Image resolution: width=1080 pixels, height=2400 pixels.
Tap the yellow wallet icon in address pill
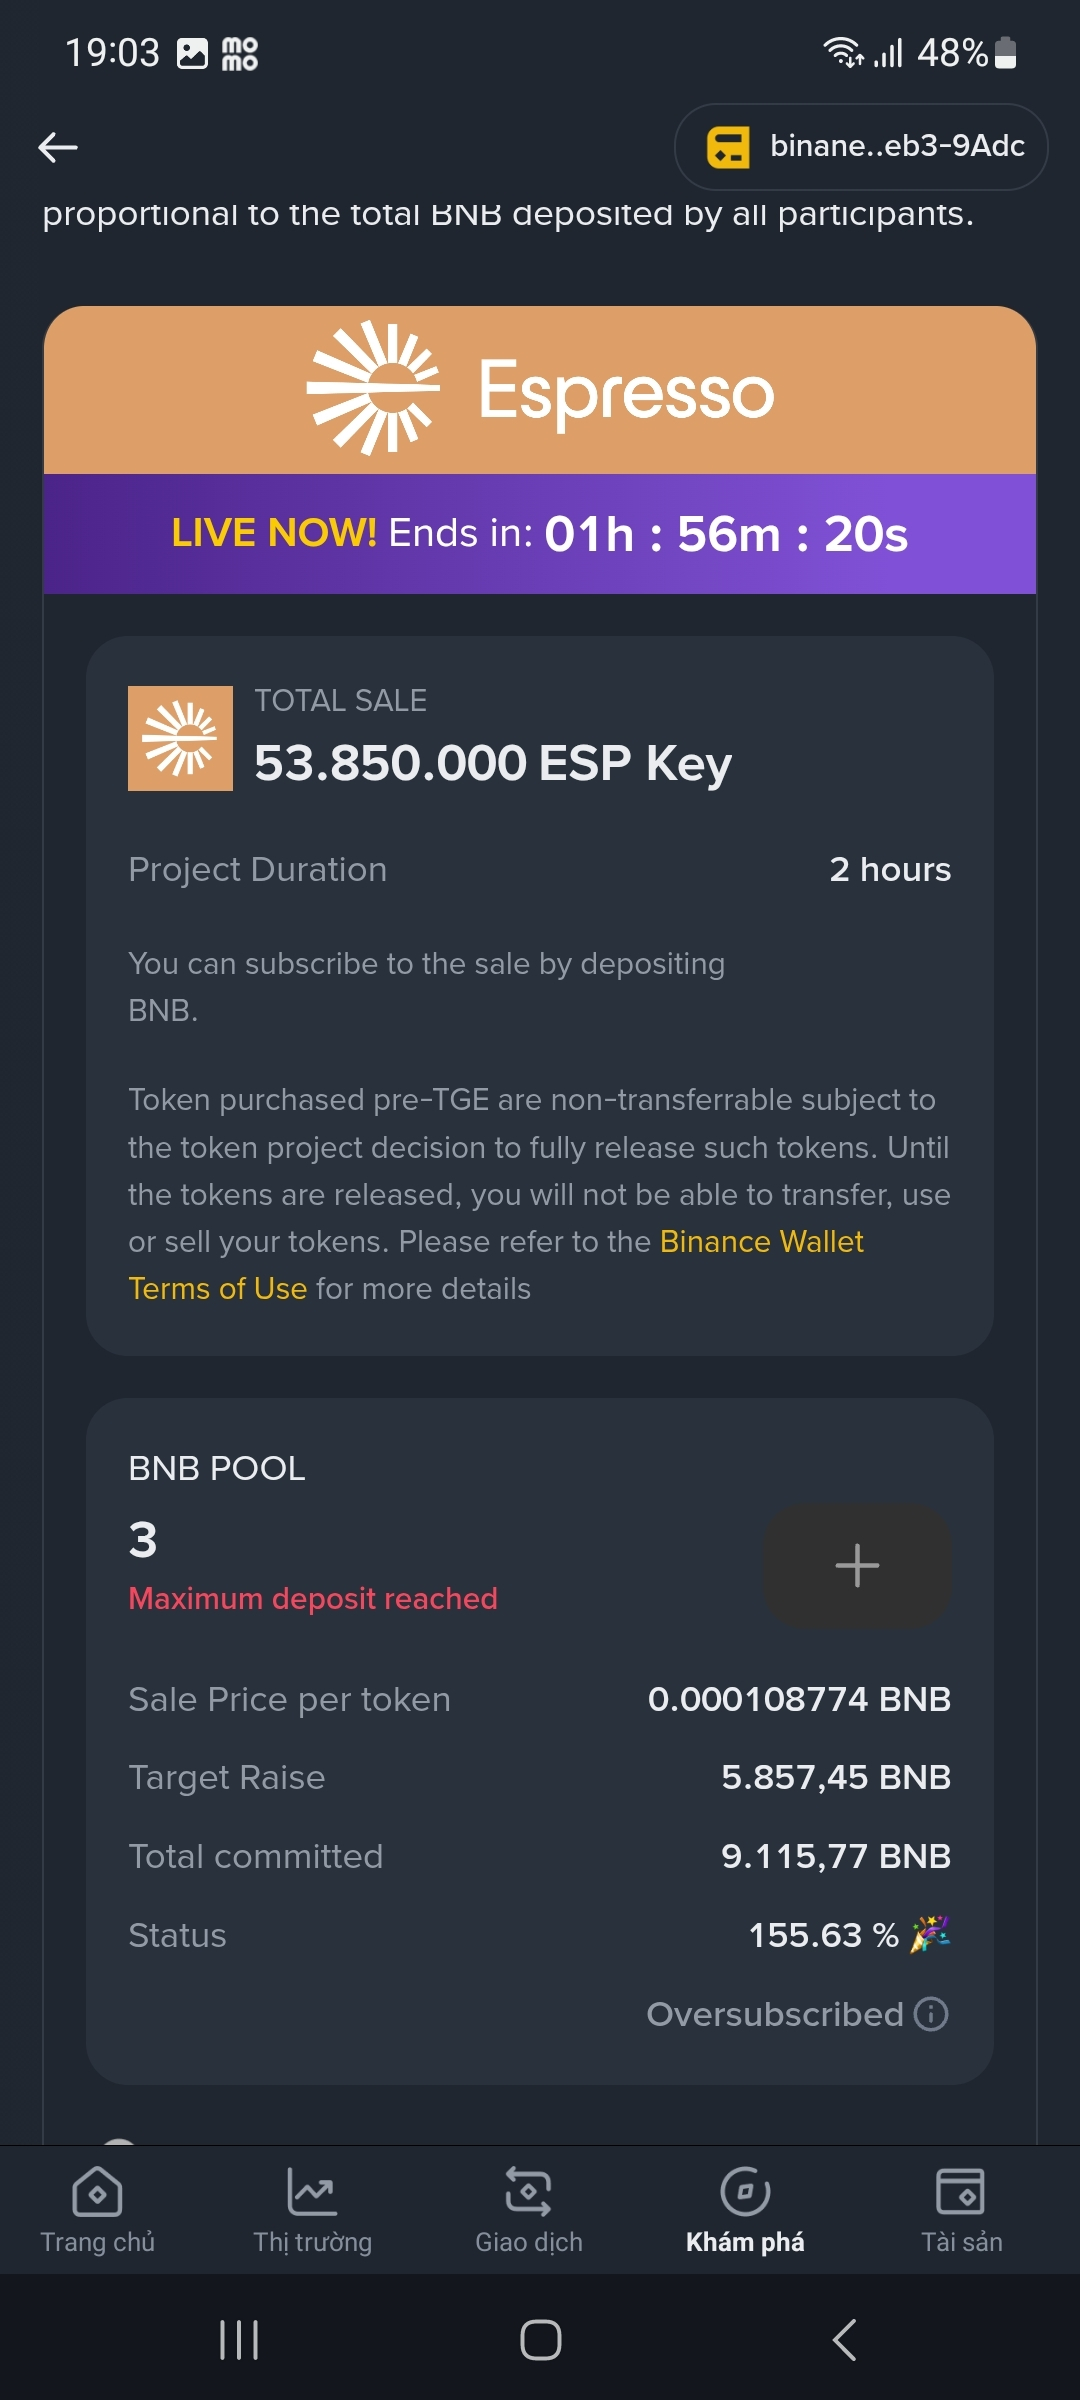tap(728, 147)
